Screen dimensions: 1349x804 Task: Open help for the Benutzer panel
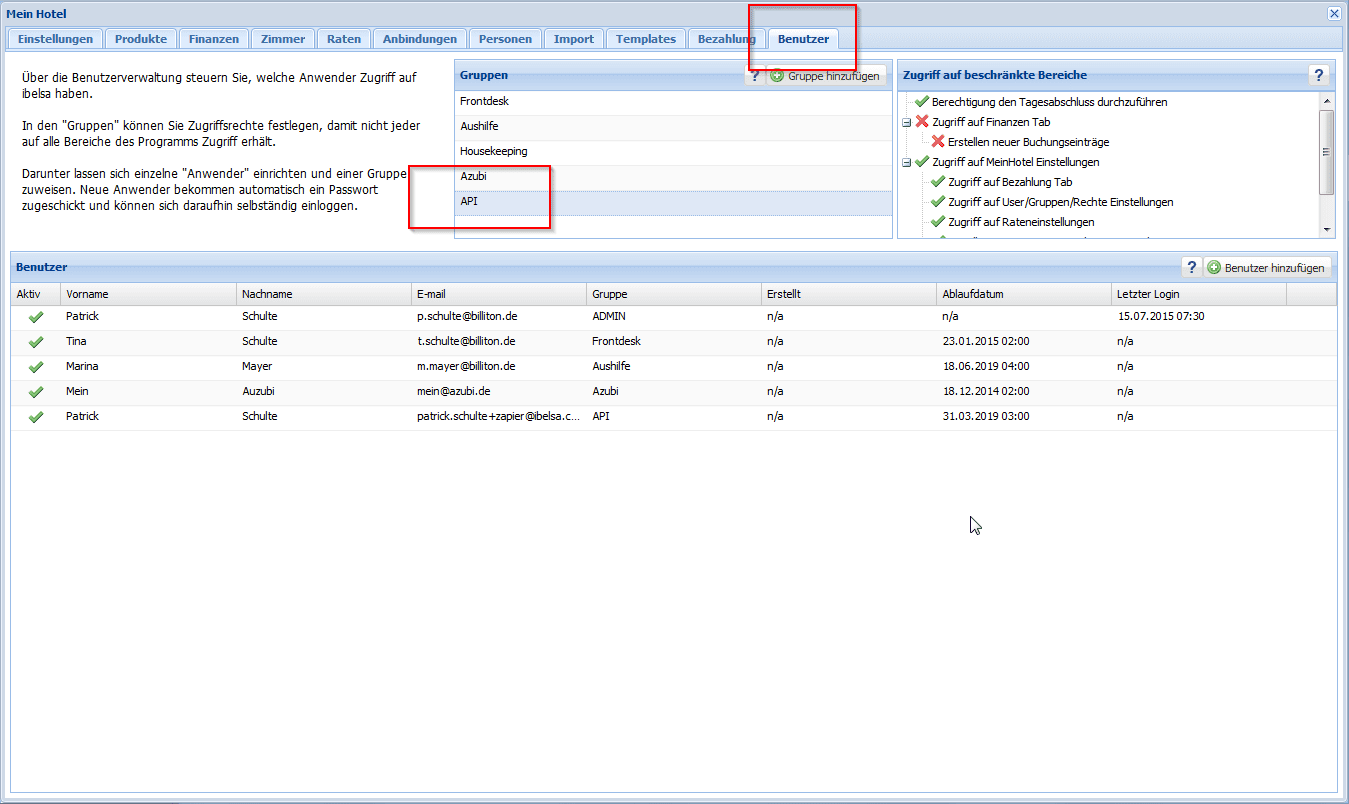coord(1191,267)
